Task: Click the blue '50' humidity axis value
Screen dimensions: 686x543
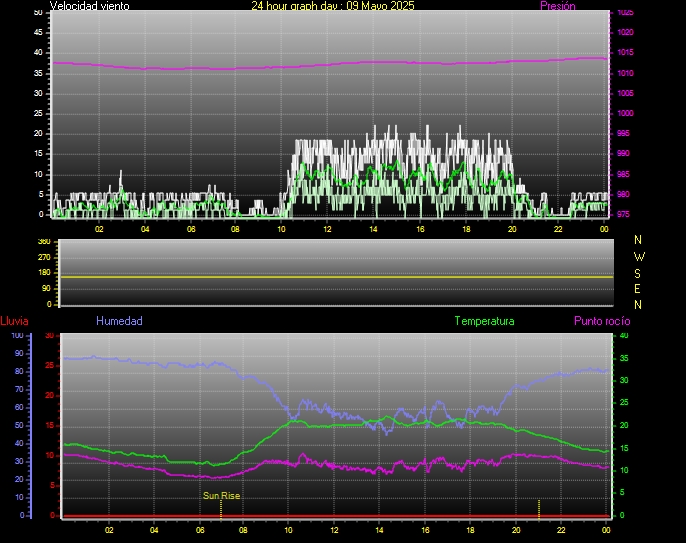Action: click(19, 425)
